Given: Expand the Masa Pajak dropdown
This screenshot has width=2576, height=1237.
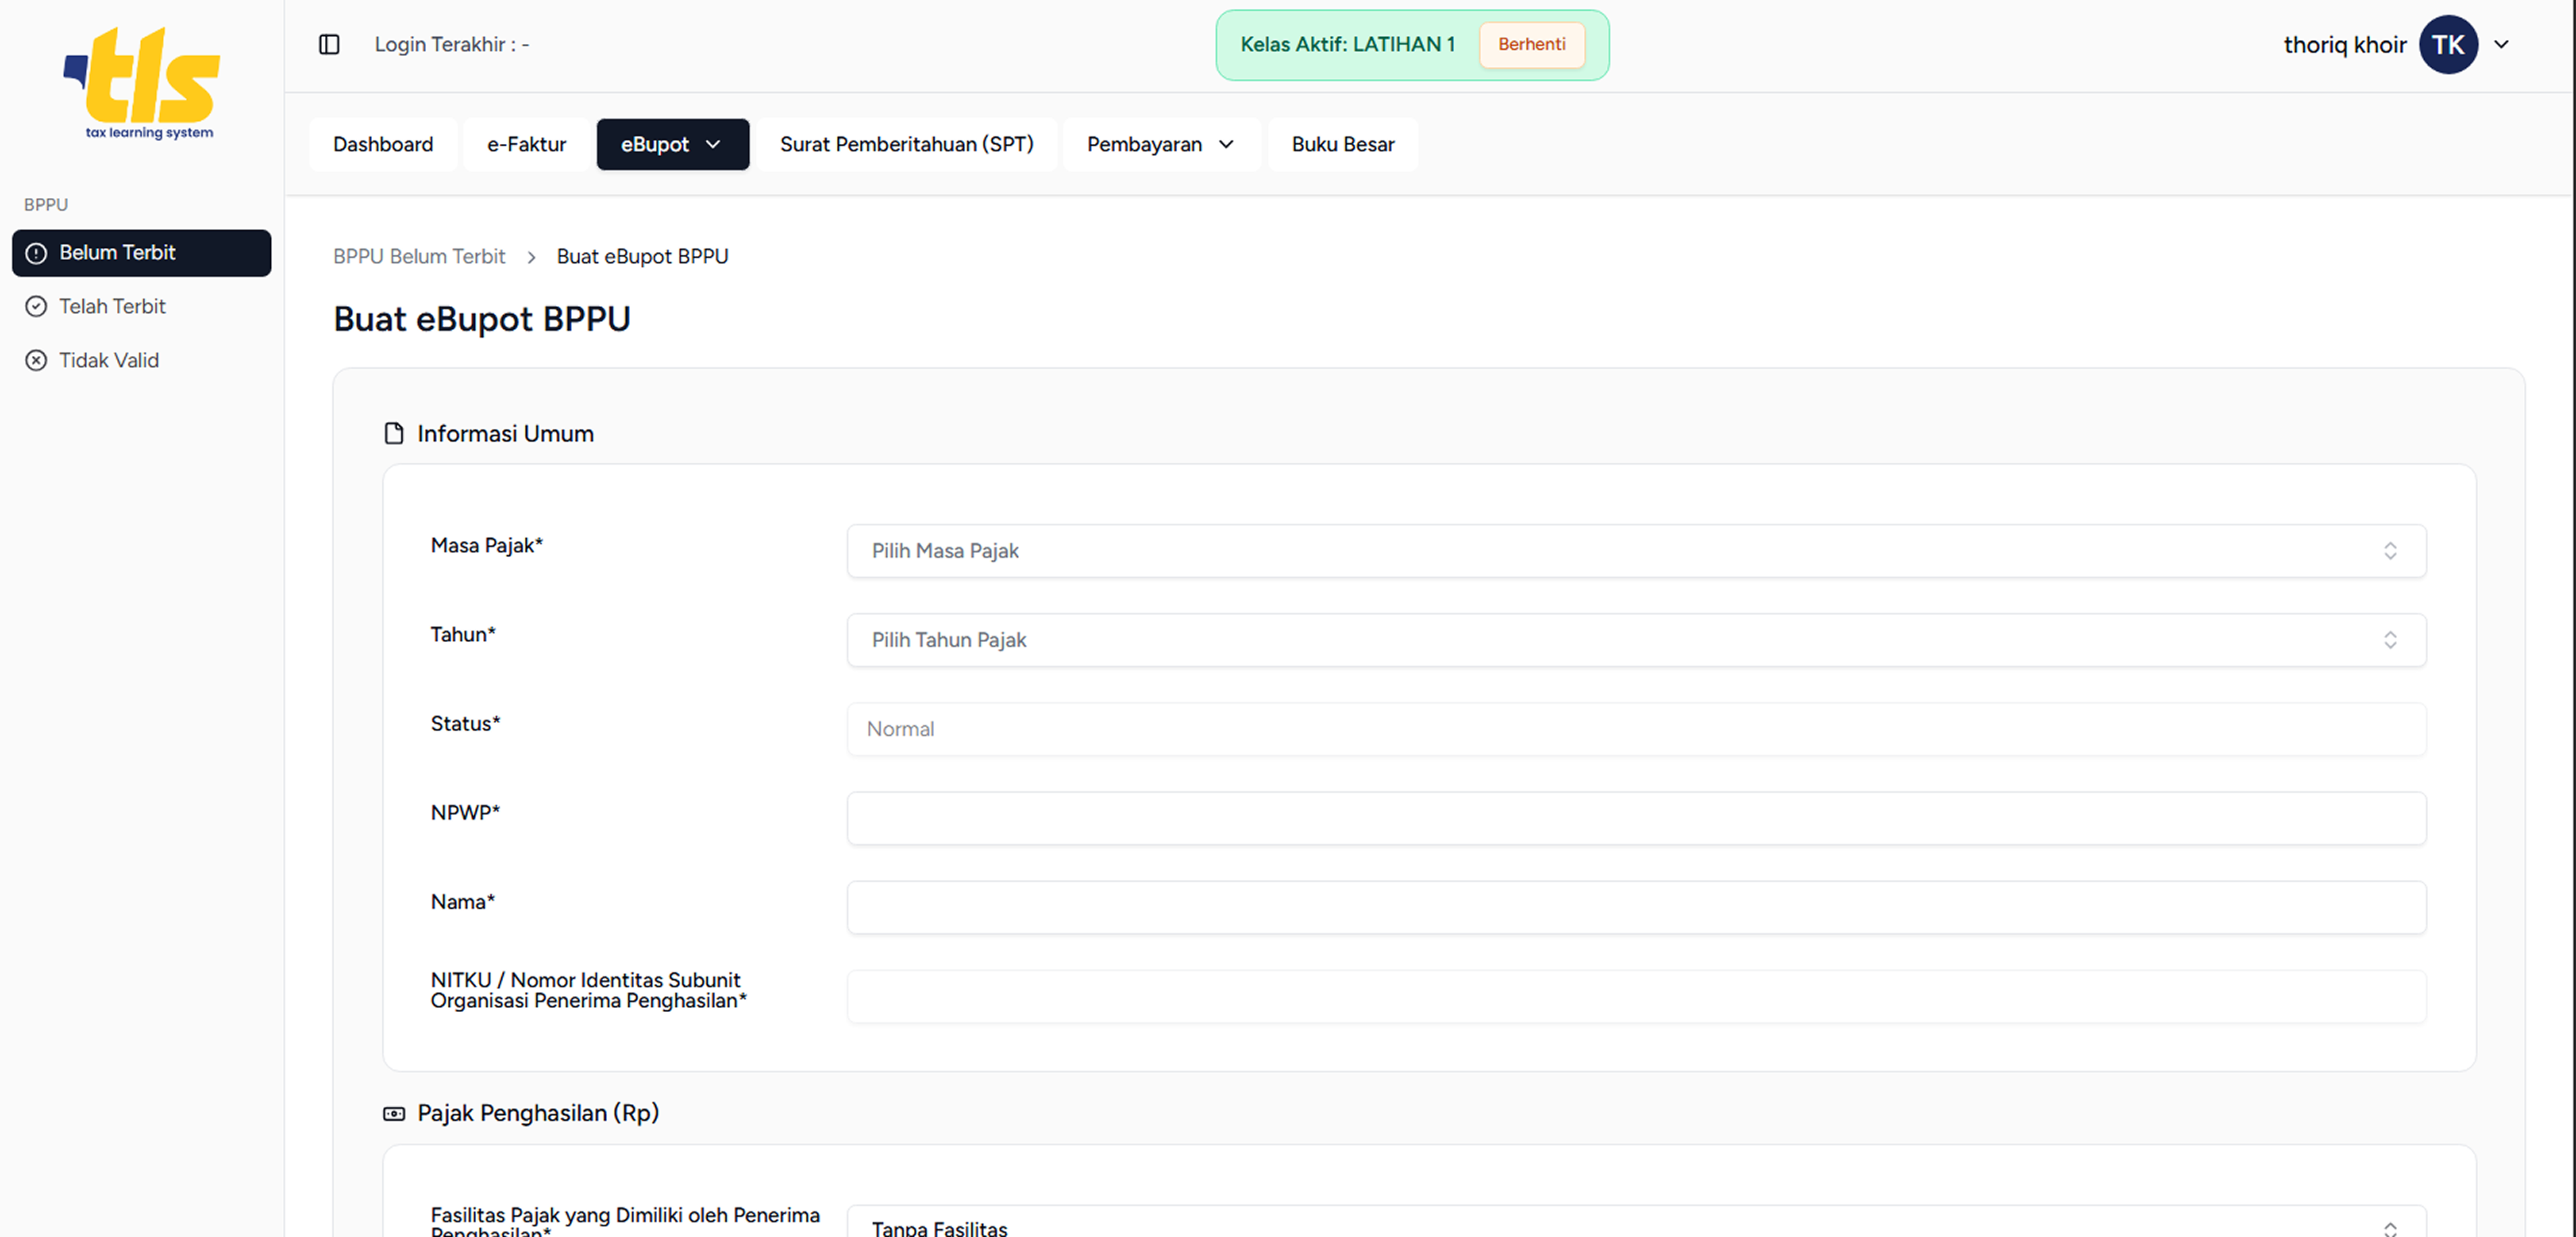Looking at the screenshot, I should tap(1636, 551).
